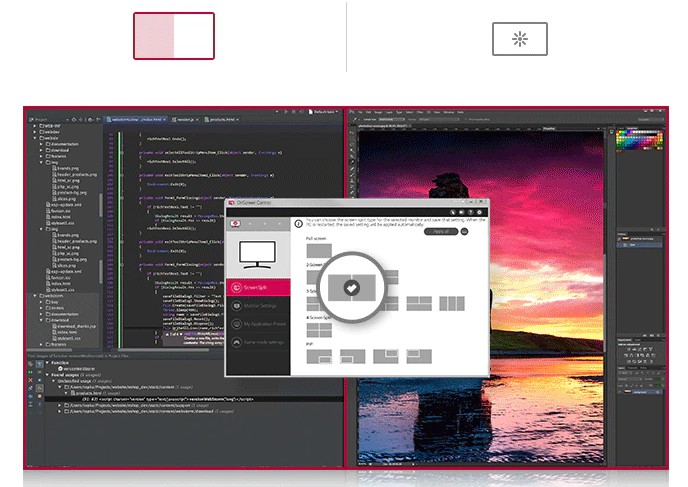The width and height of the screenshot is (688, 487).
Task: Open Monitor Settings in OnScreen Control
Action: [x=262, y=305]
